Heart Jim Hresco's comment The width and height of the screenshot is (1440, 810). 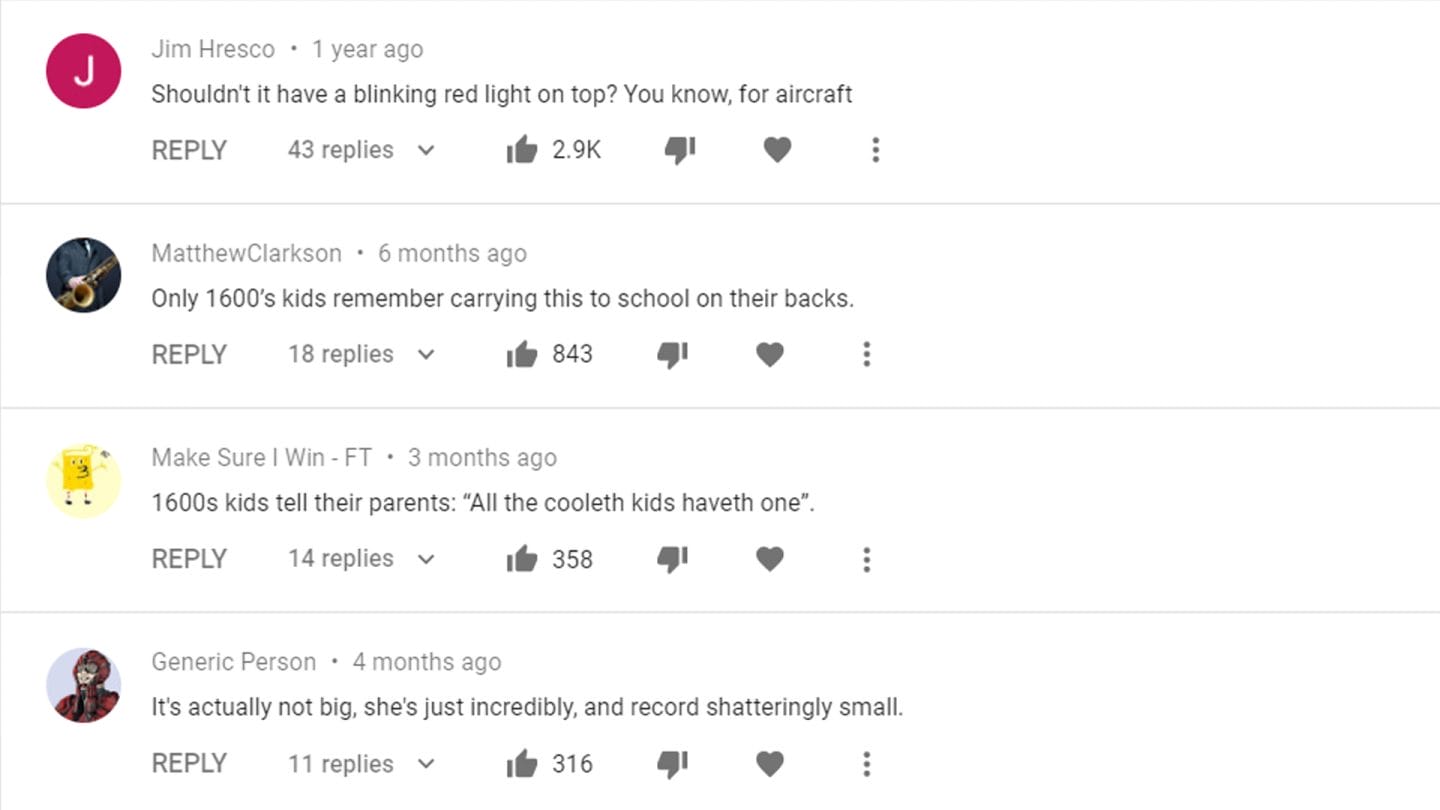pos(777,151)
